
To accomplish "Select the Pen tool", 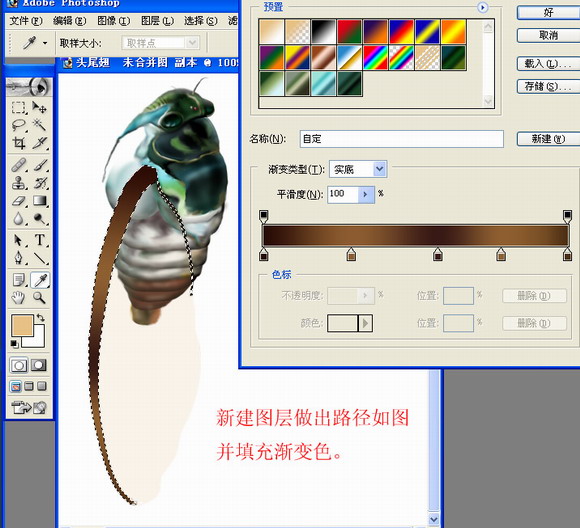I will [x=18, y=258].
